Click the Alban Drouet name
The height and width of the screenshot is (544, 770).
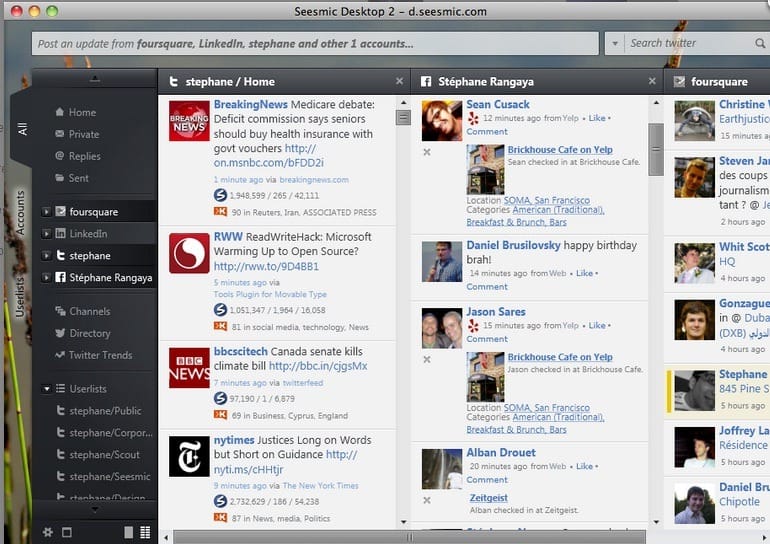click(501, 453)
